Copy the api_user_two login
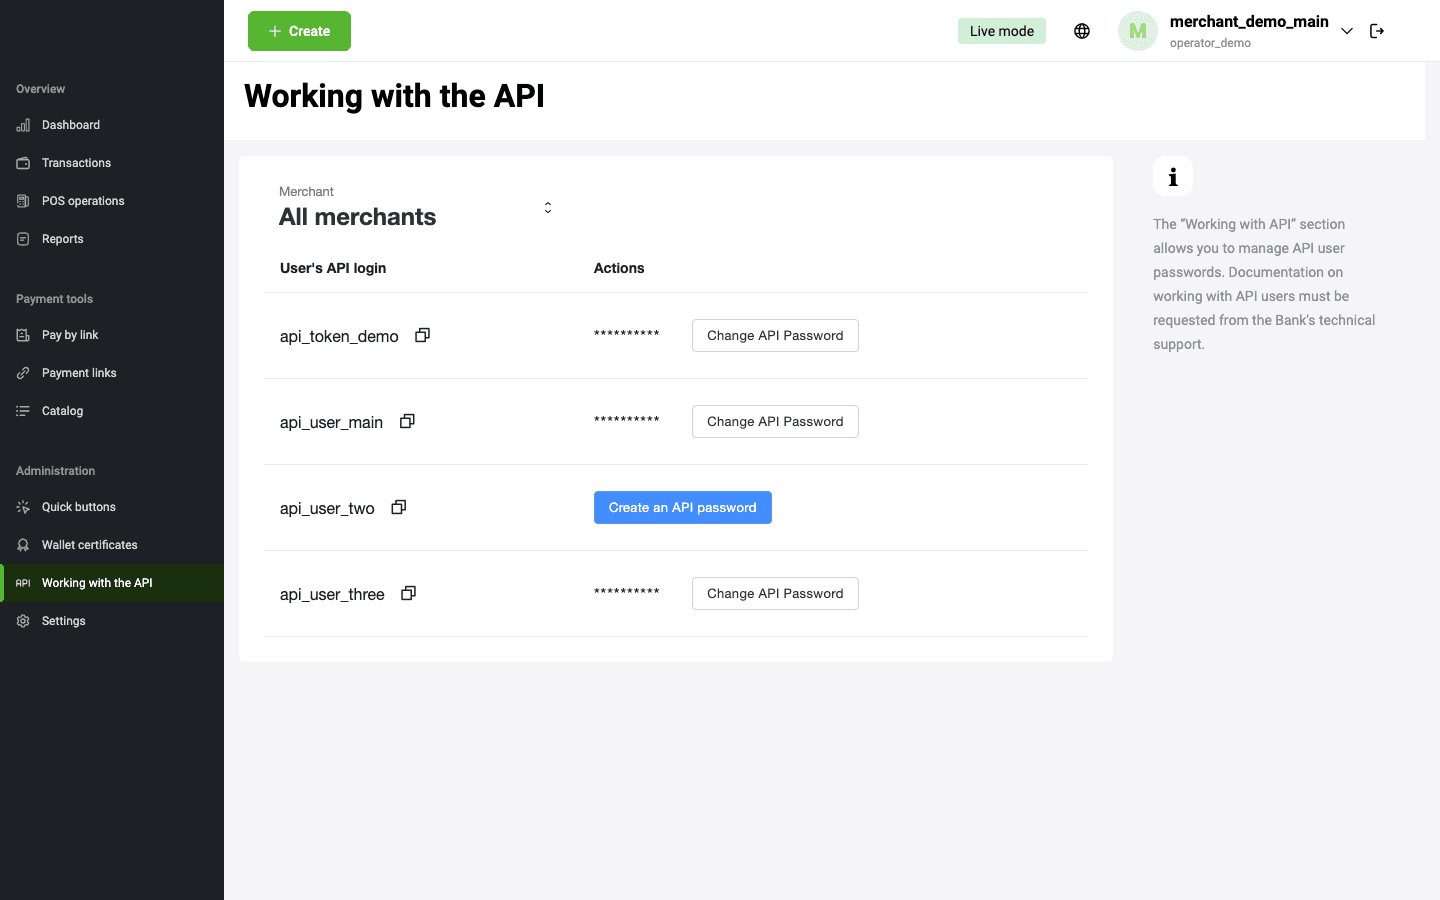Image resolution: width=1440 pixels, height=900 pixels. (x=398, y=507)
